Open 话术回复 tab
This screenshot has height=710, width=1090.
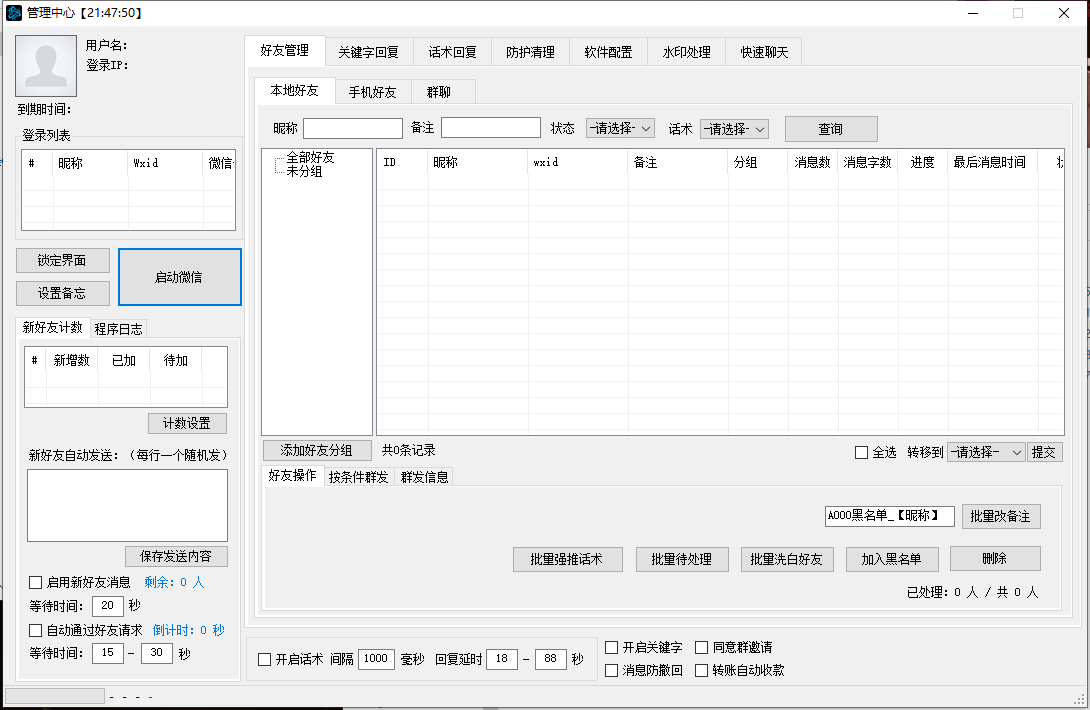click(453, 52)
